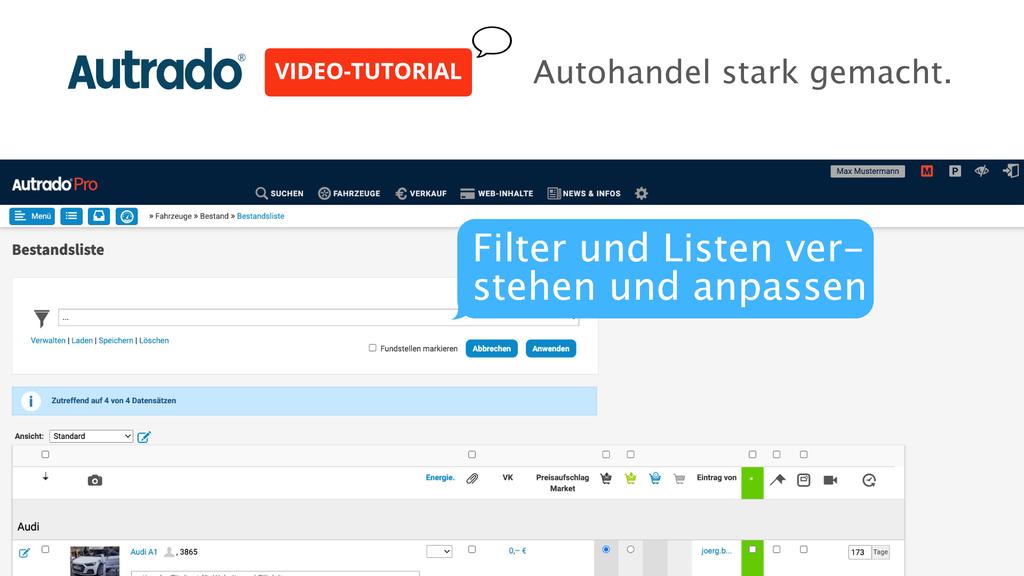
Task: Open the Audi A1 vehicle thumbnail
Action: point(95,561)
